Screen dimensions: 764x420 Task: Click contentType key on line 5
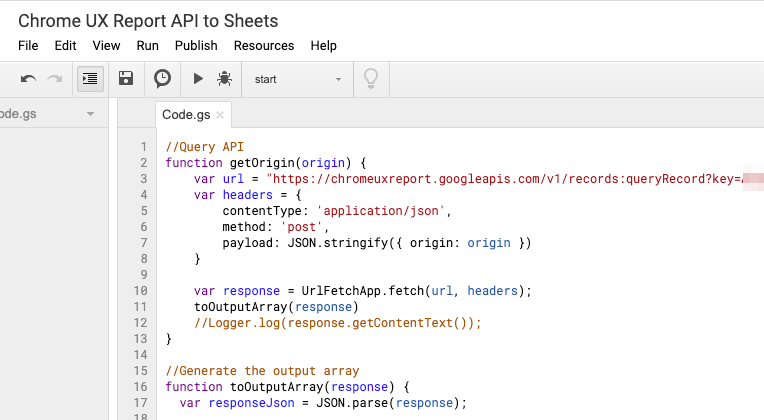[x=262, y=211]
